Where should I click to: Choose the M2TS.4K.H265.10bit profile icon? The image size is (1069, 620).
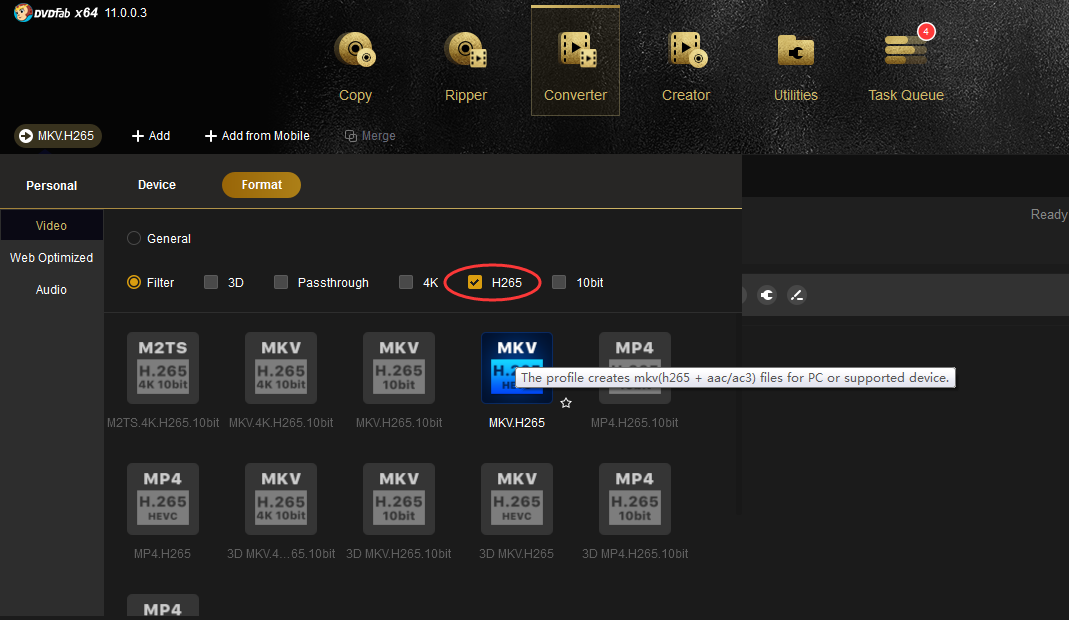coord(163,368)
